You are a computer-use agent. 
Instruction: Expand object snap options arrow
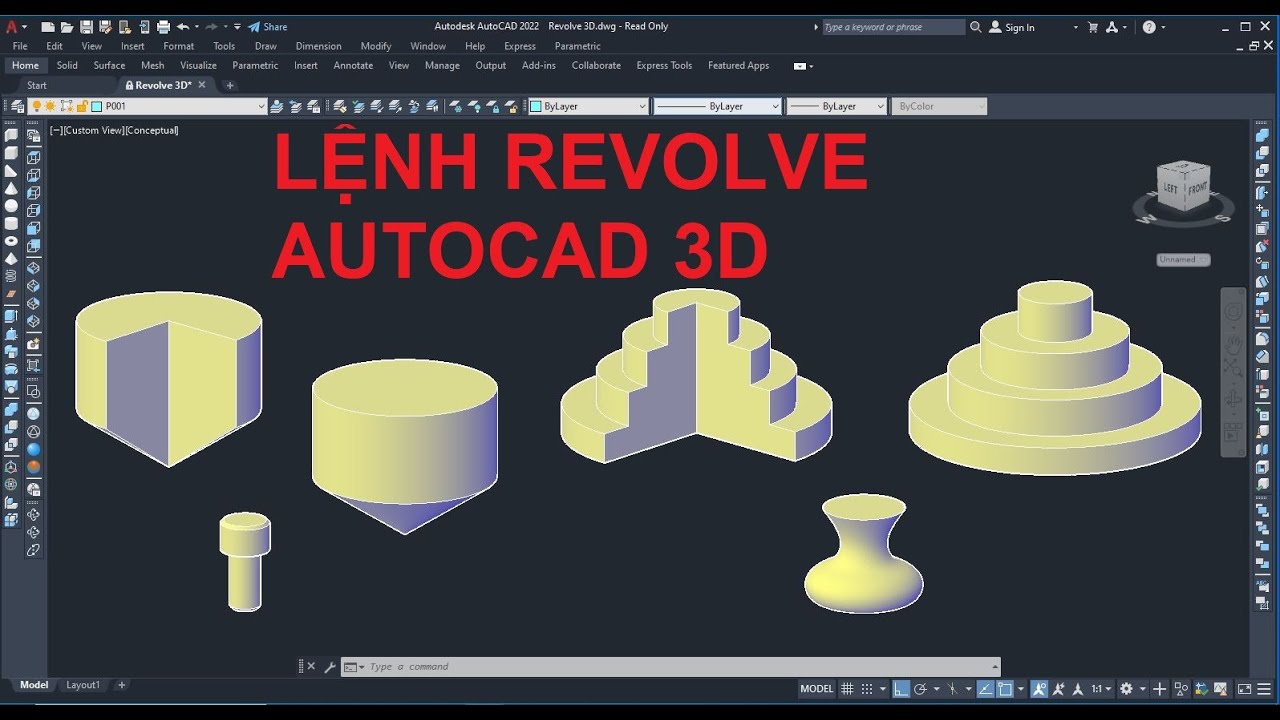[x=1021, y=689]
